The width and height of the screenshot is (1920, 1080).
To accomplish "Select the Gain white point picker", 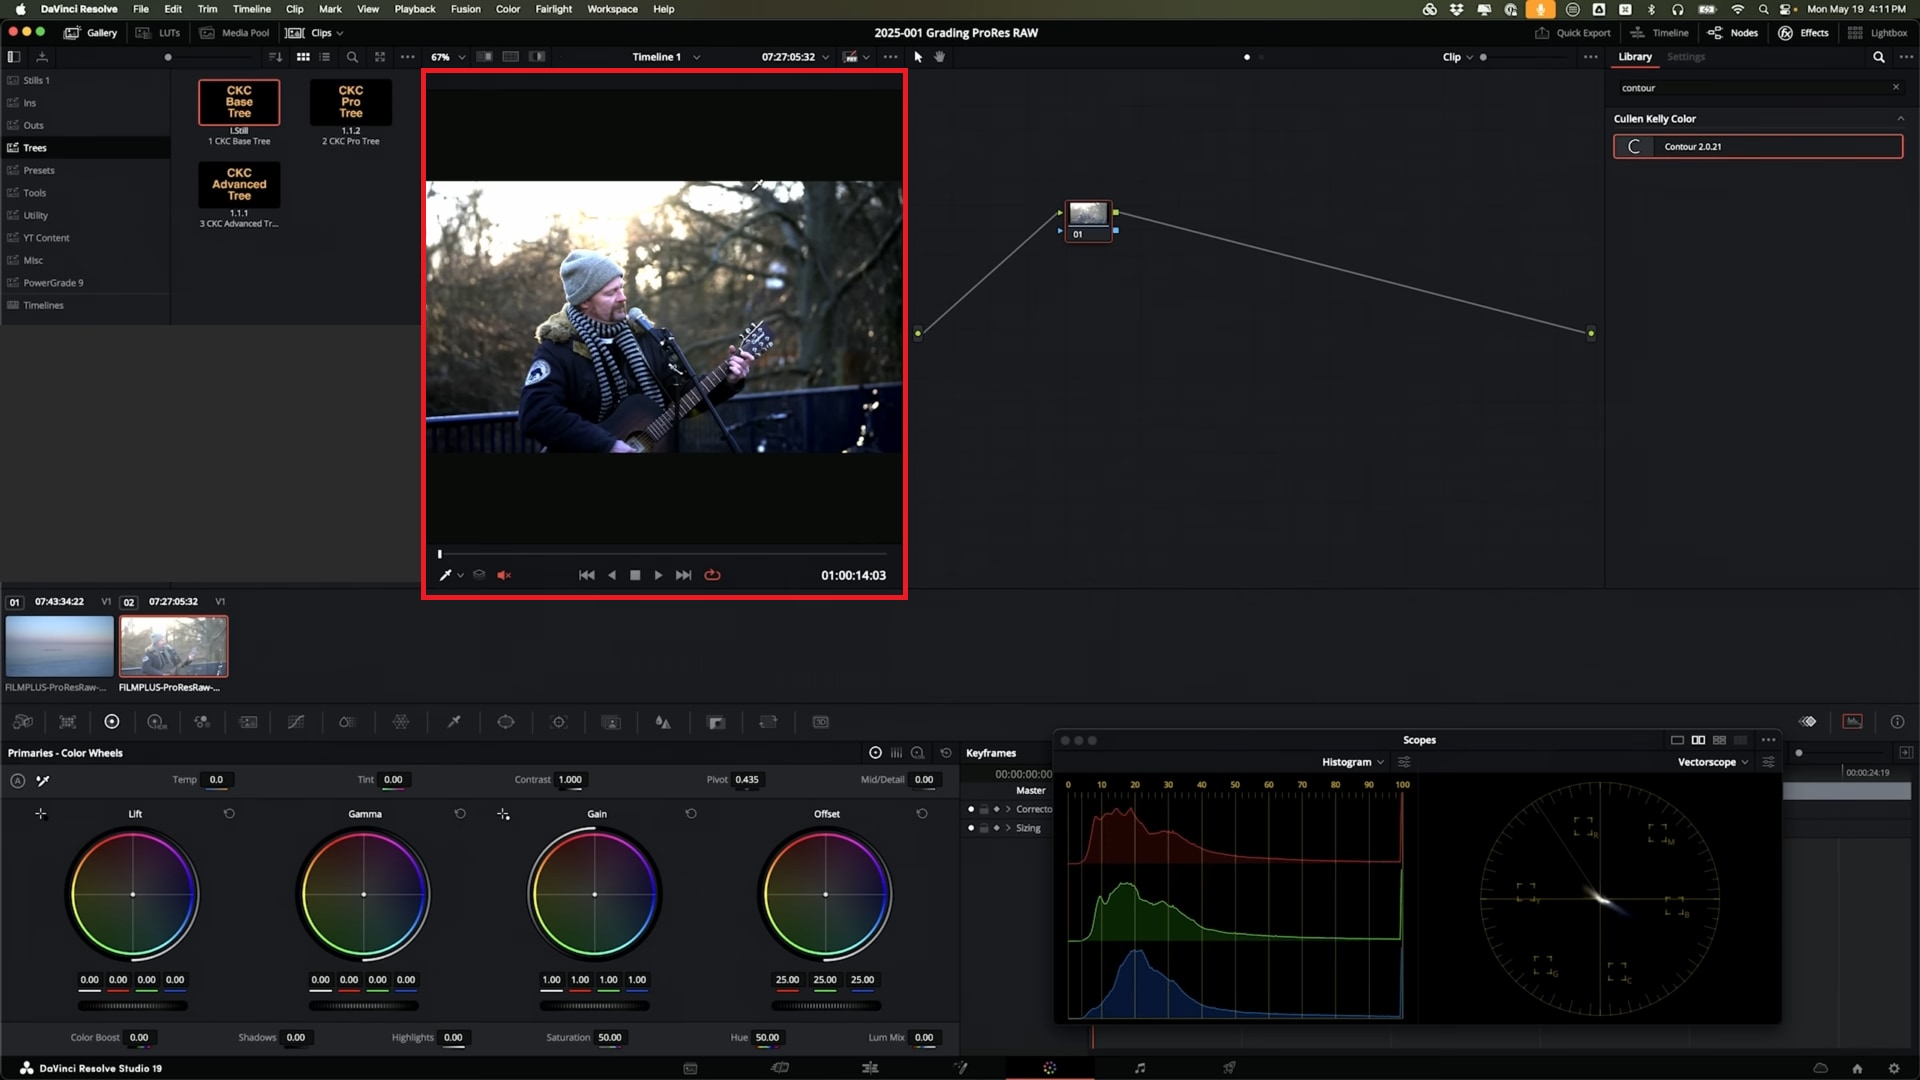I will (503, 814).
